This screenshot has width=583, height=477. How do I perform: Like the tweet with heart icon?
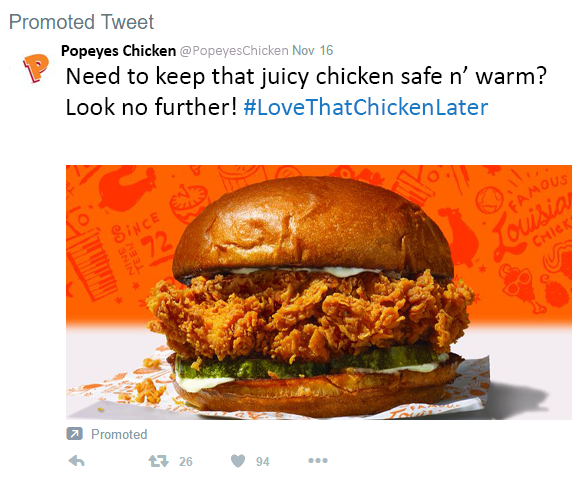(x=238, y=461)
